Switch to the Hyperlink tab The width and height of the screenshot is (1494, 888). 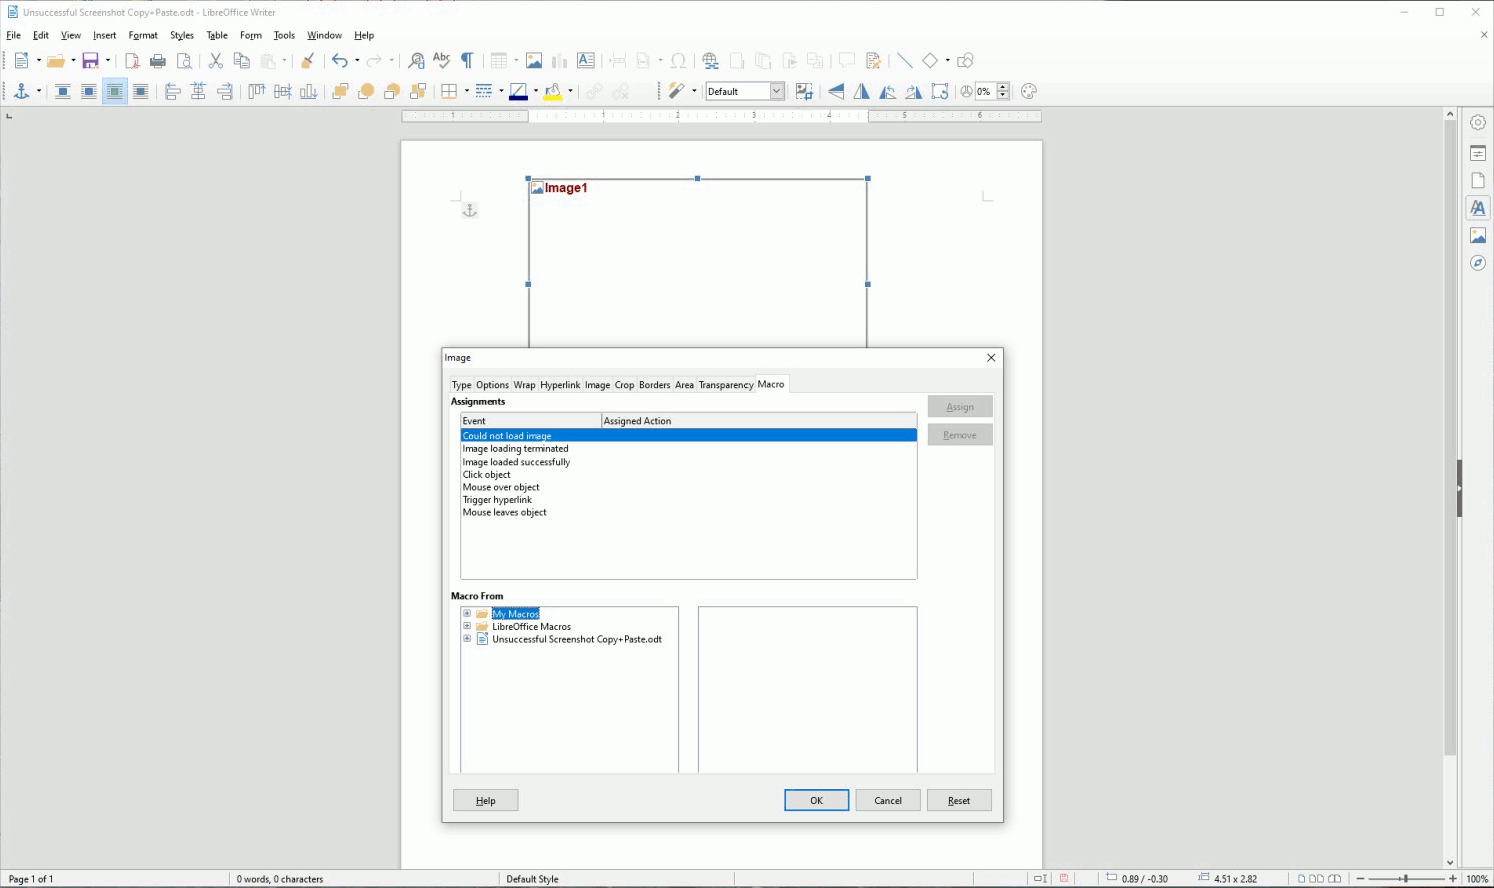(560, 385)
